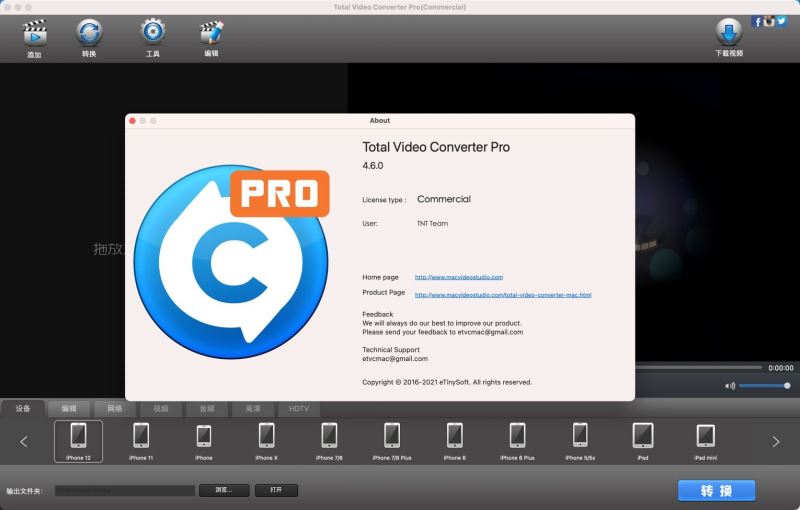800x510 pixels.
Task: Click the 添加 (Add) clapperboard icon
Action: (34, 33)
